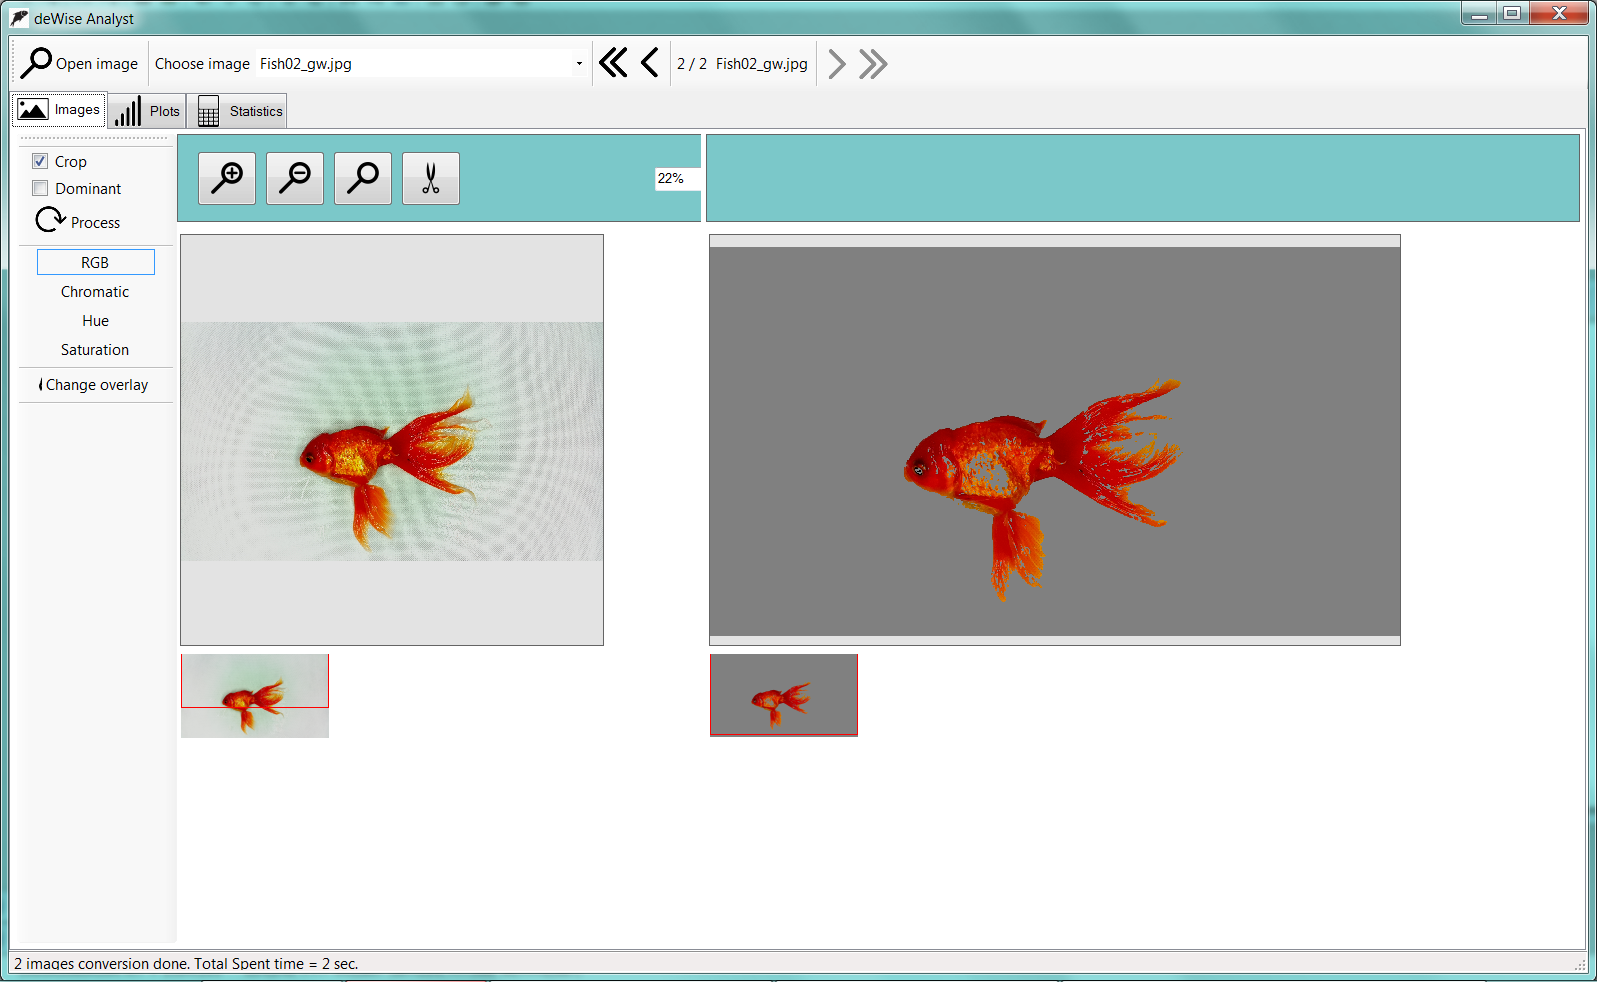Click the zoom in magnifier button
This screenshot has height=982, width=1597.
click(227, 178)
